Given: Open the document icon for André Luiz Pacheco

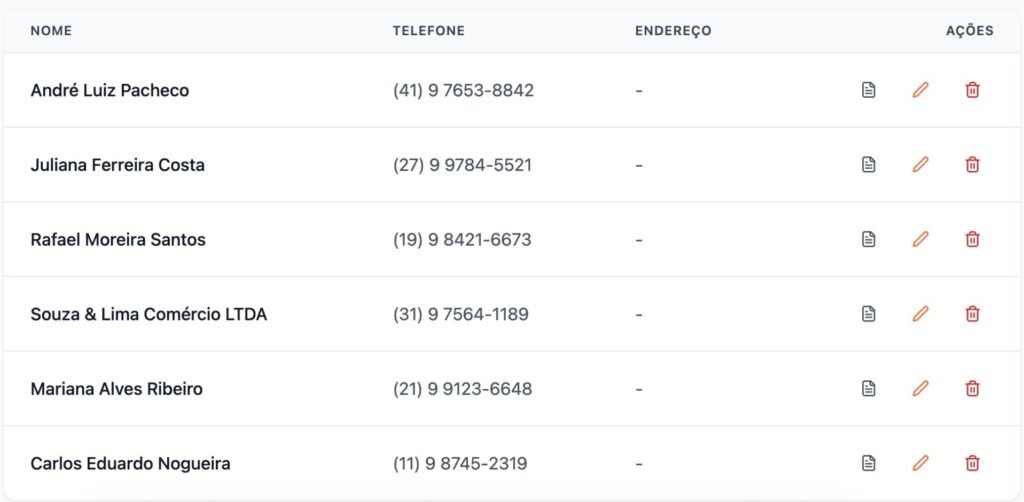Looking at the screenshot, I should click(x=869, y=90).
